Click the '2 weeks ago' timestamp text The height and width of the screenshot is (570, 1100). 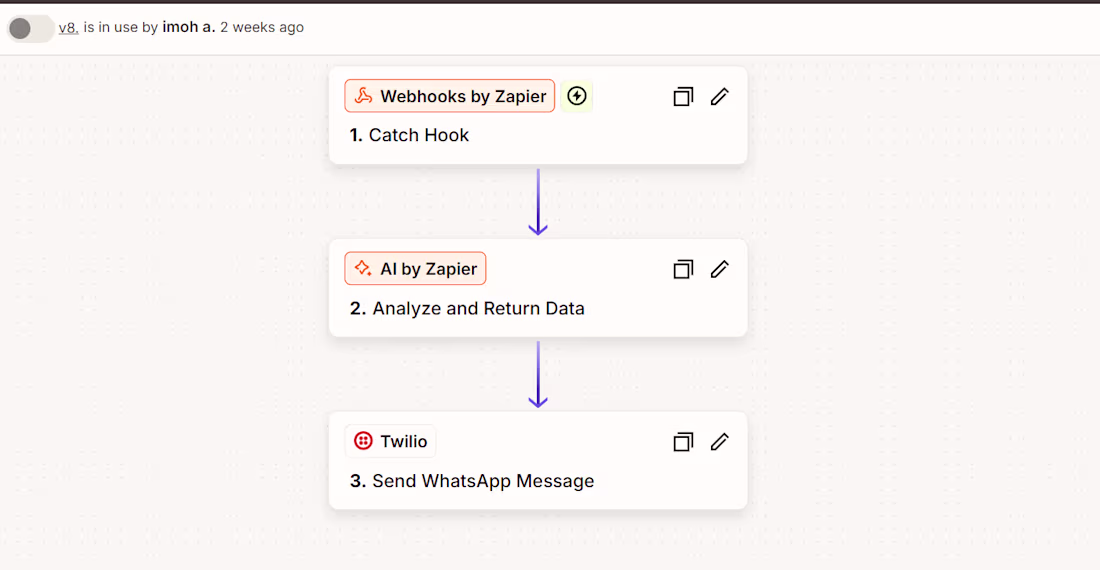[262, 27]
